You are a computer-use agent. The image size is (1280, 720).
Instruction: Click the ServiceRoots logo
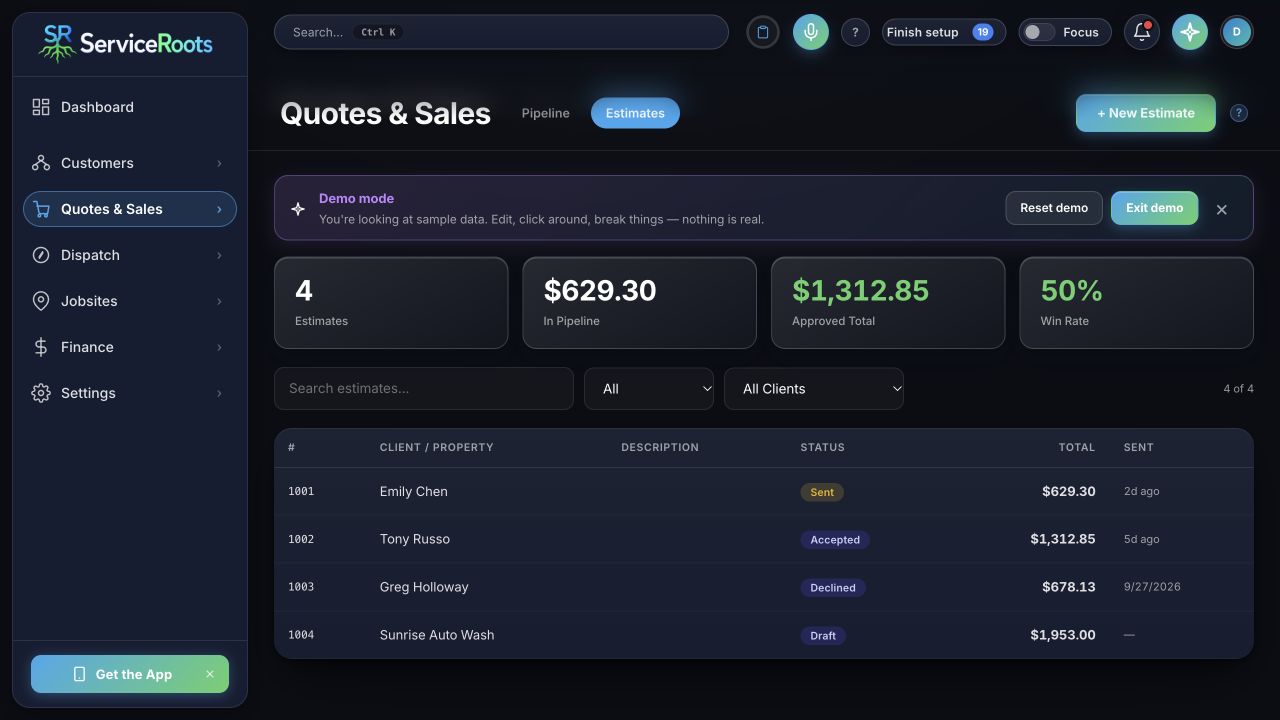(x=126, y=43)
